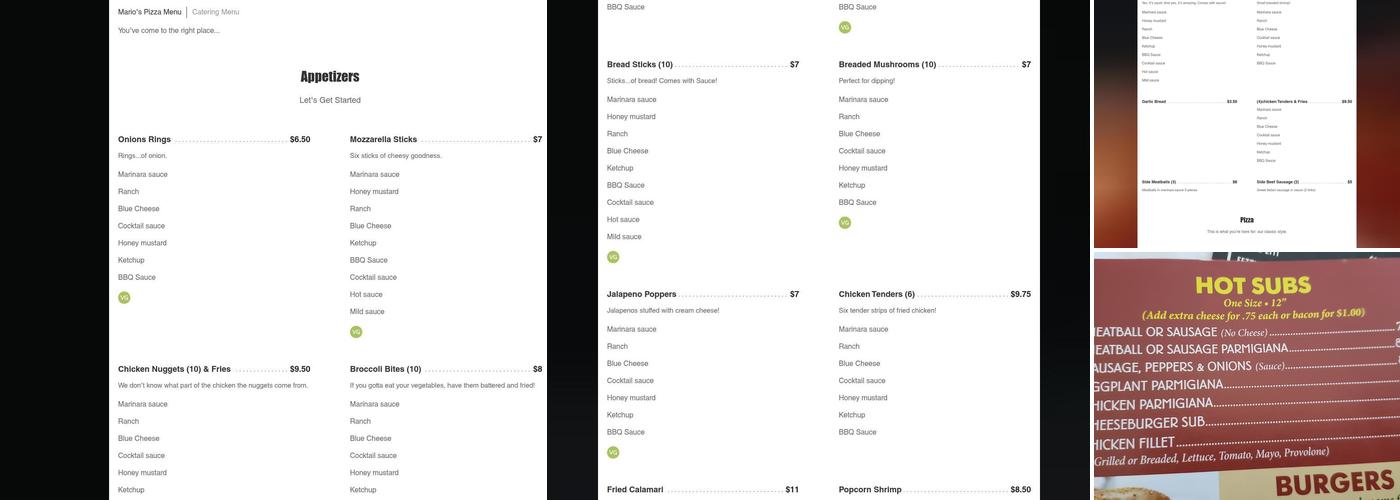The image size is (1400, 500).
Task: Switch to the Catering Menu tab
Action: pyautogui.click(x=215, y=12)
